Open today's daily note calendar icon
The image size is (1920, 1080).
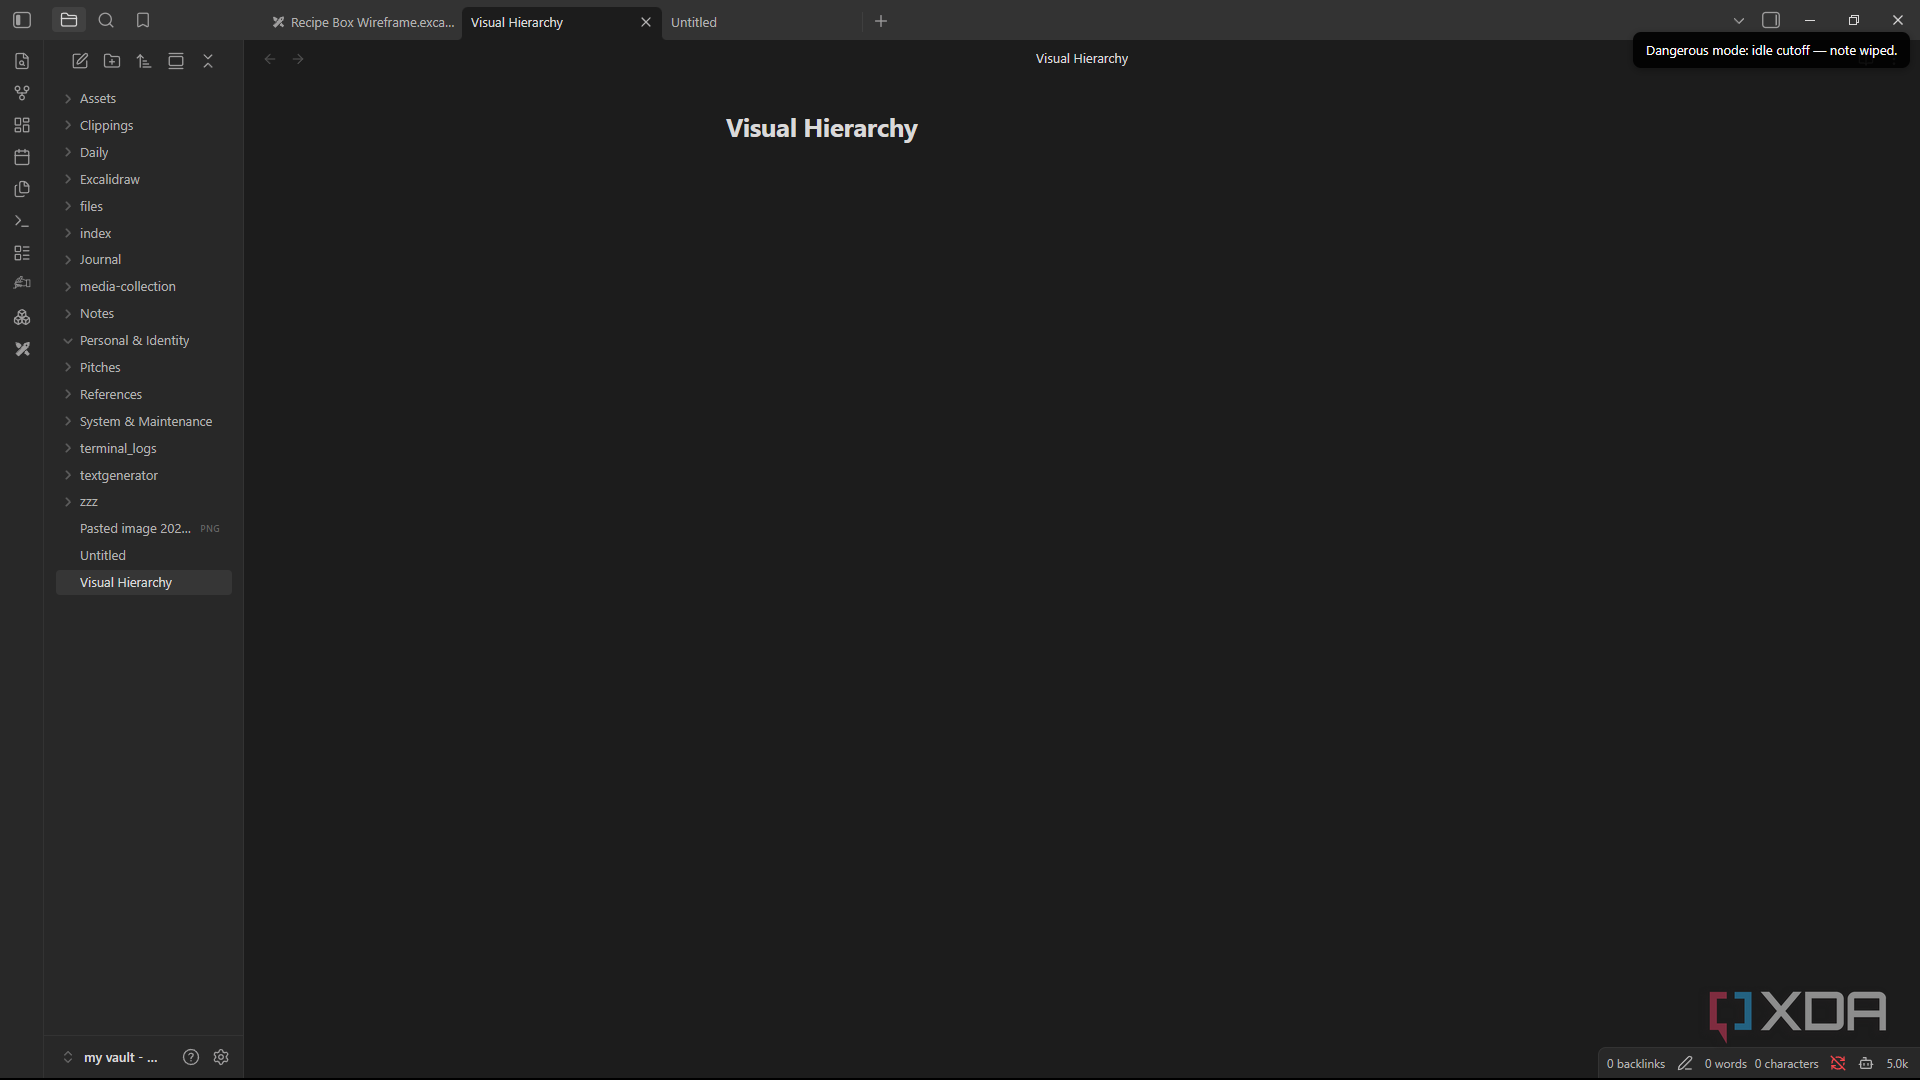(x=22, y=157)
